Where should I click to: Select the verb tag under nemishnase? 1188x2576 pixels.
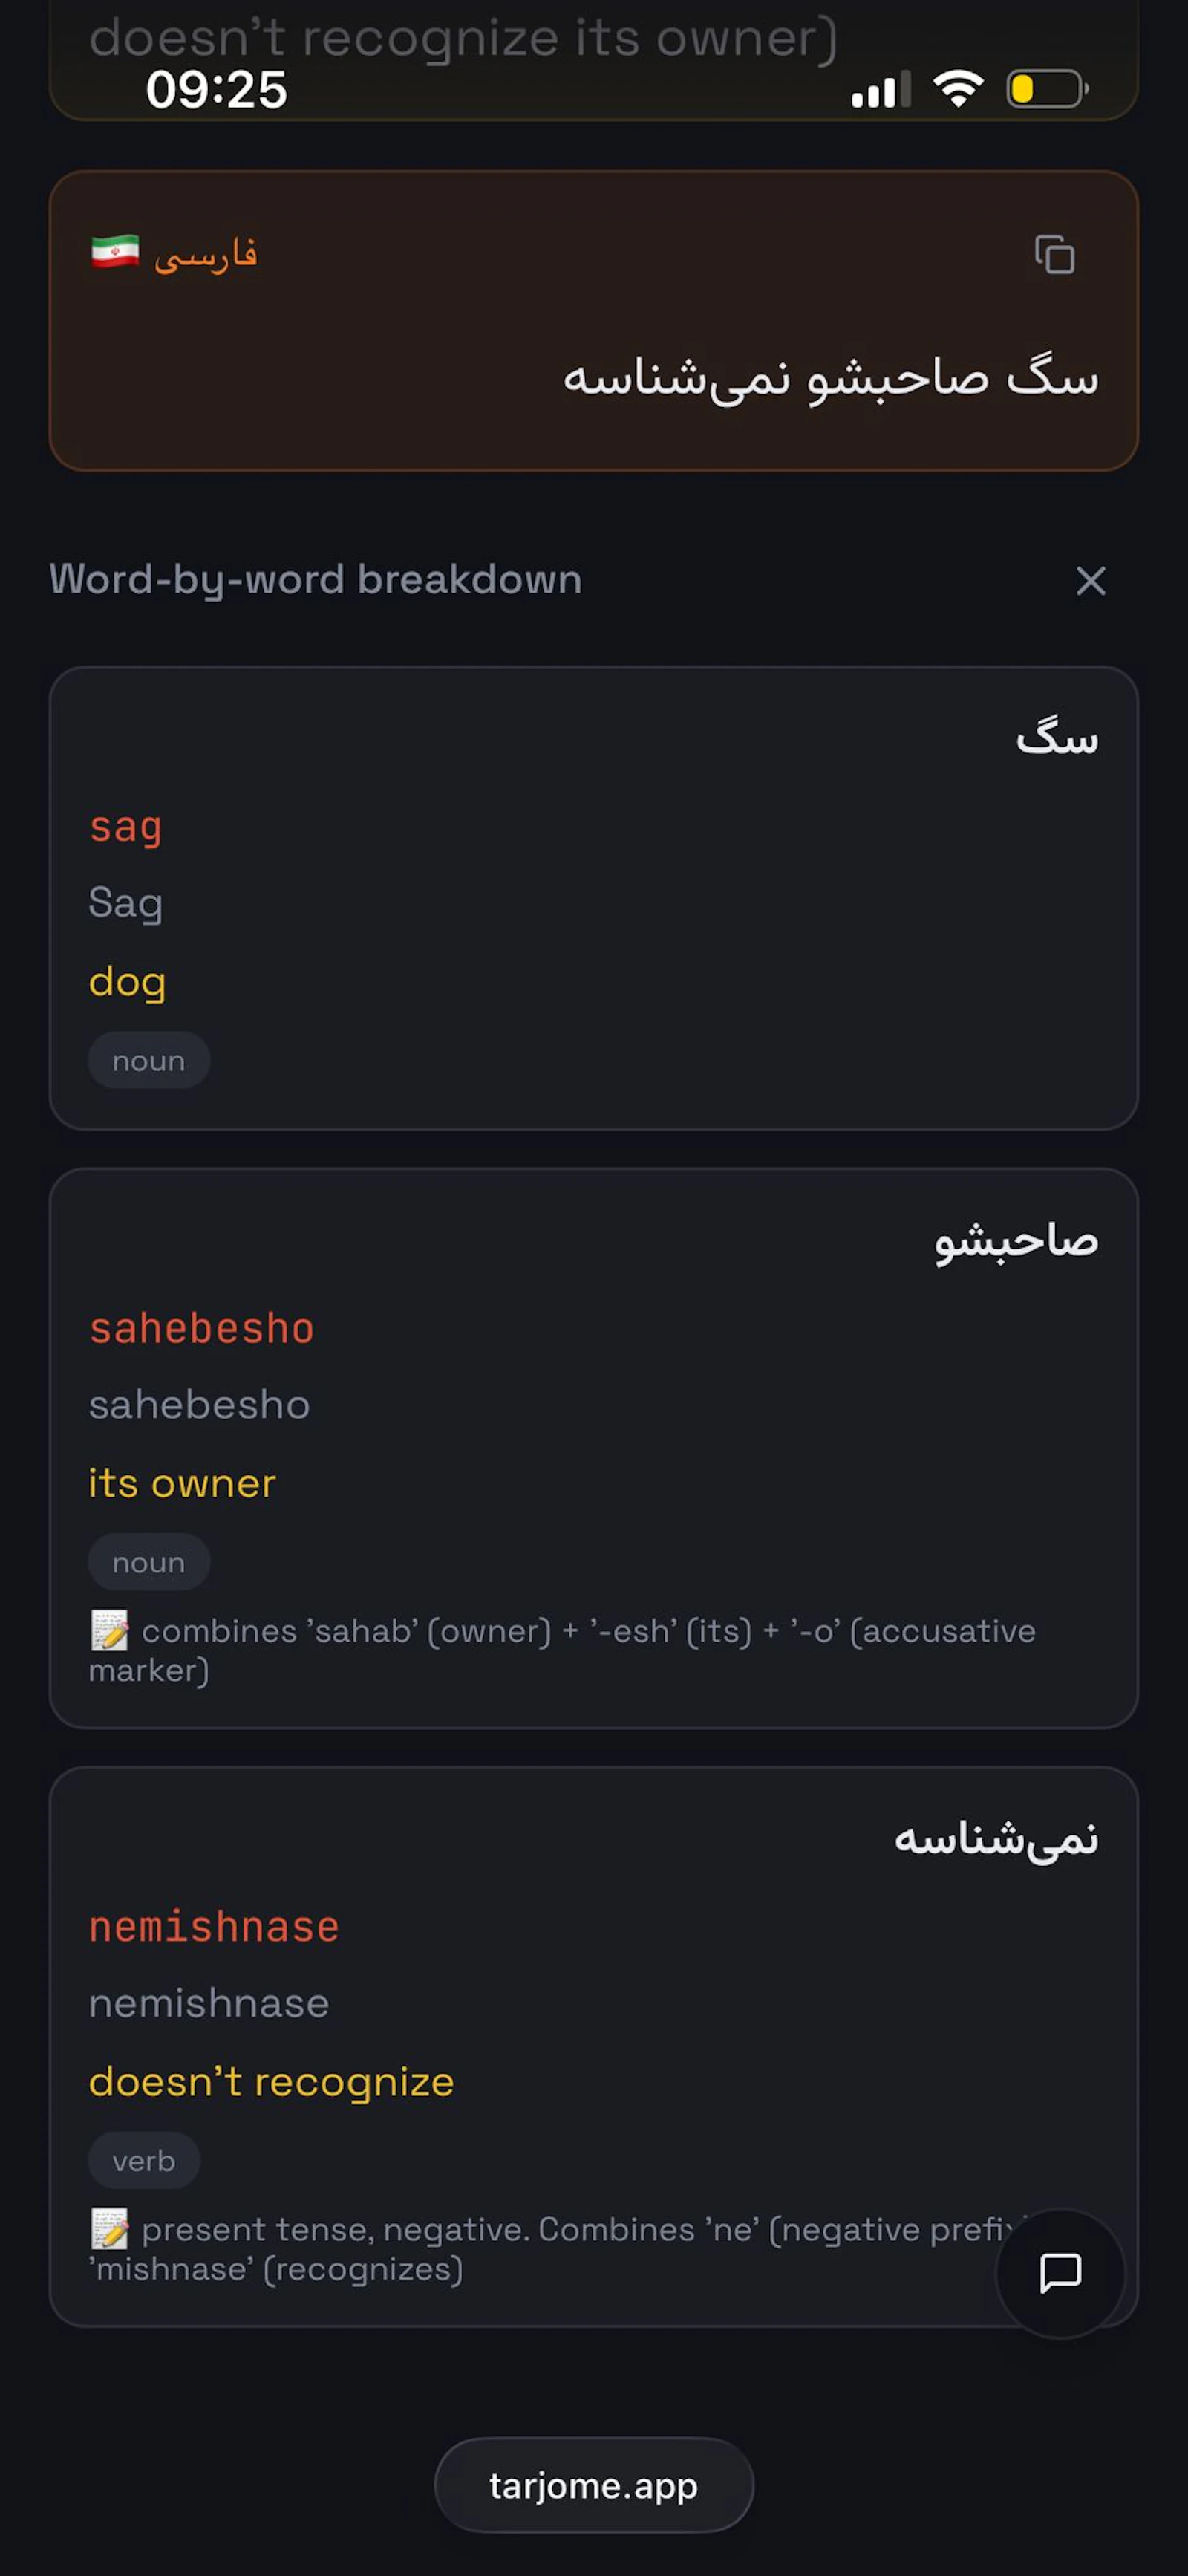point(143,2160)
